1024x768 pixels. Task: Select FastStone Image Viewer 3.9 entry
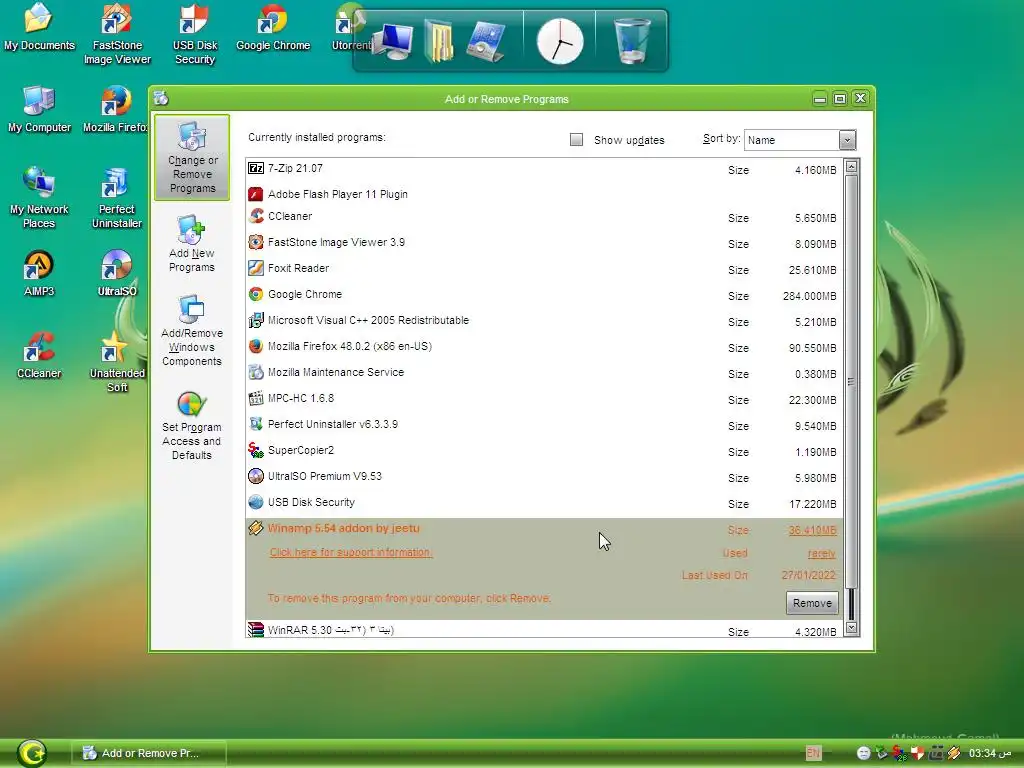(x=544, y=243)
